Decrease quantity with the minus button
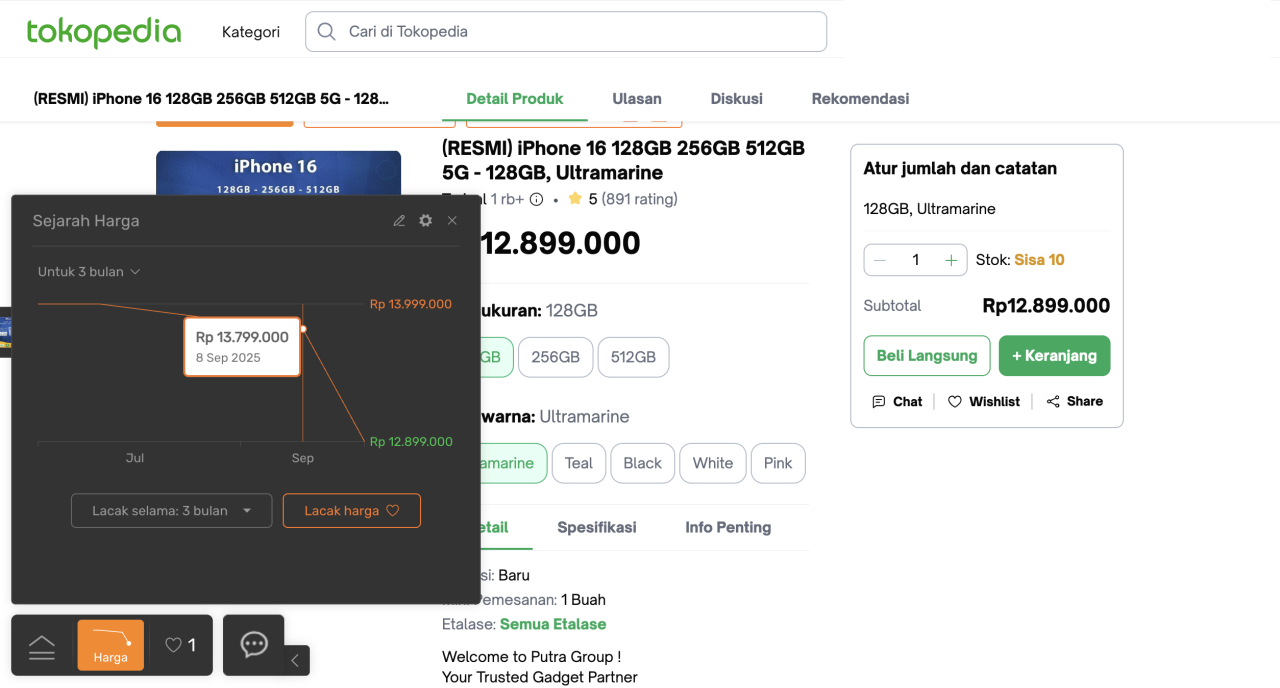Screen dimensions: 1280x688 click(x=880, y=260)
